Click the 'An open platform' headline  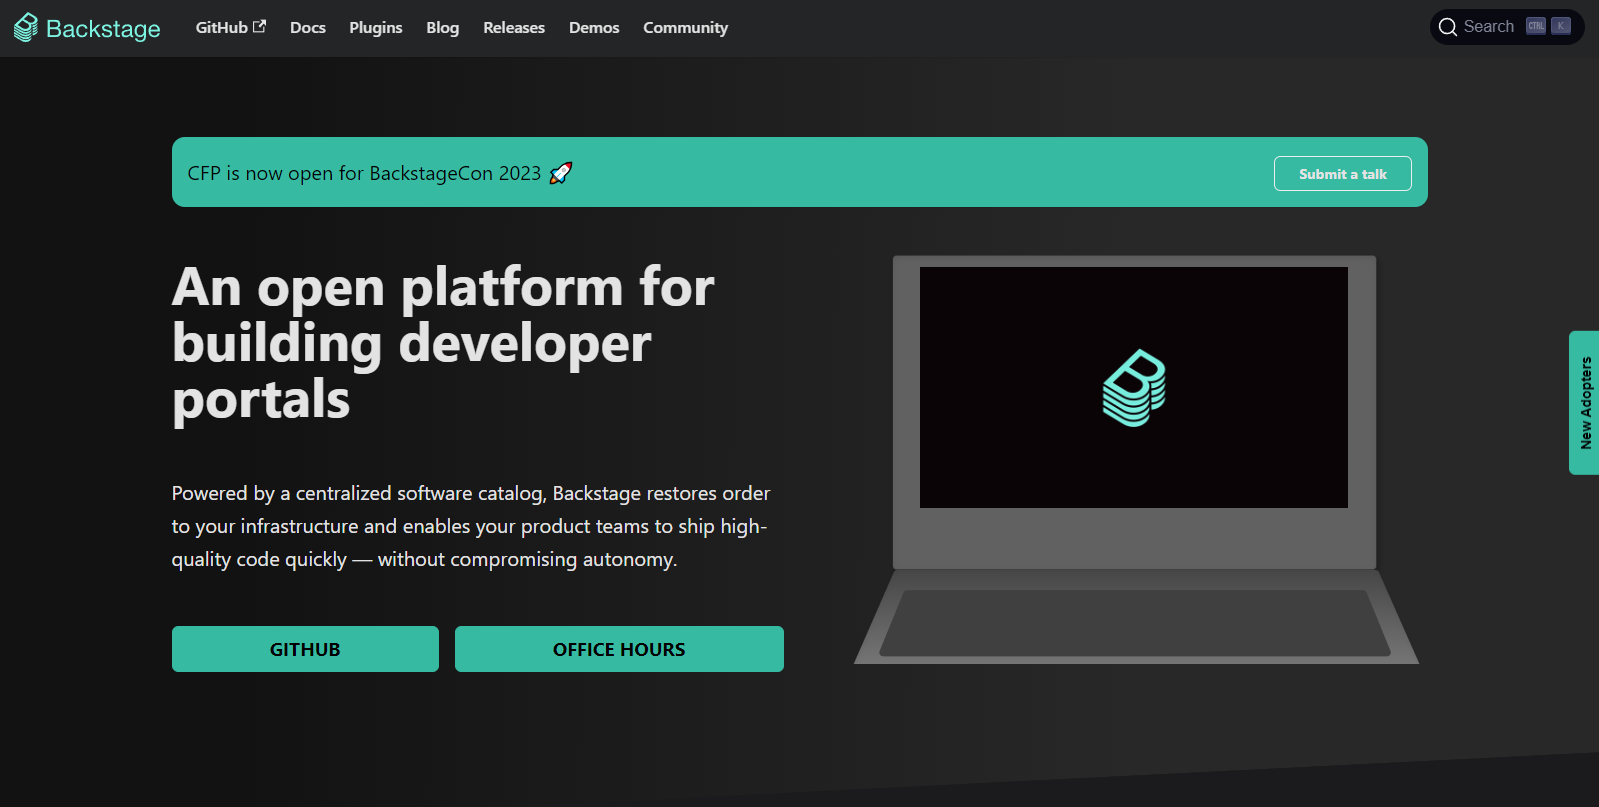click(443, 343)
